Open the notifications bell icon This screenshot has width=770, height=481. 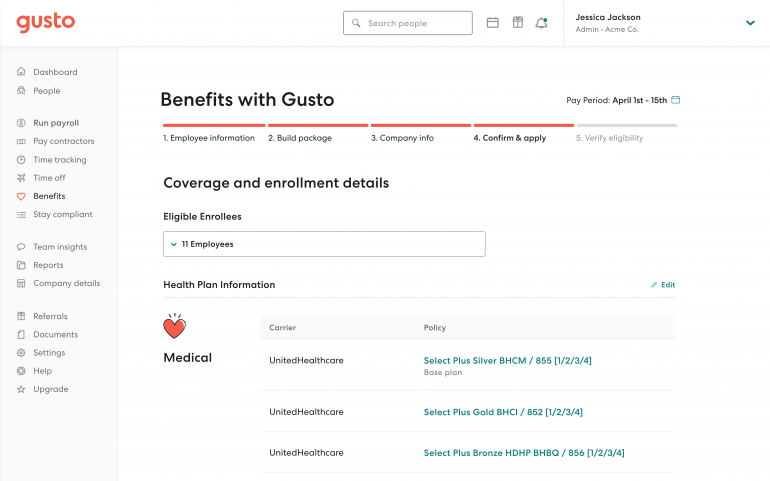(541, 23)
